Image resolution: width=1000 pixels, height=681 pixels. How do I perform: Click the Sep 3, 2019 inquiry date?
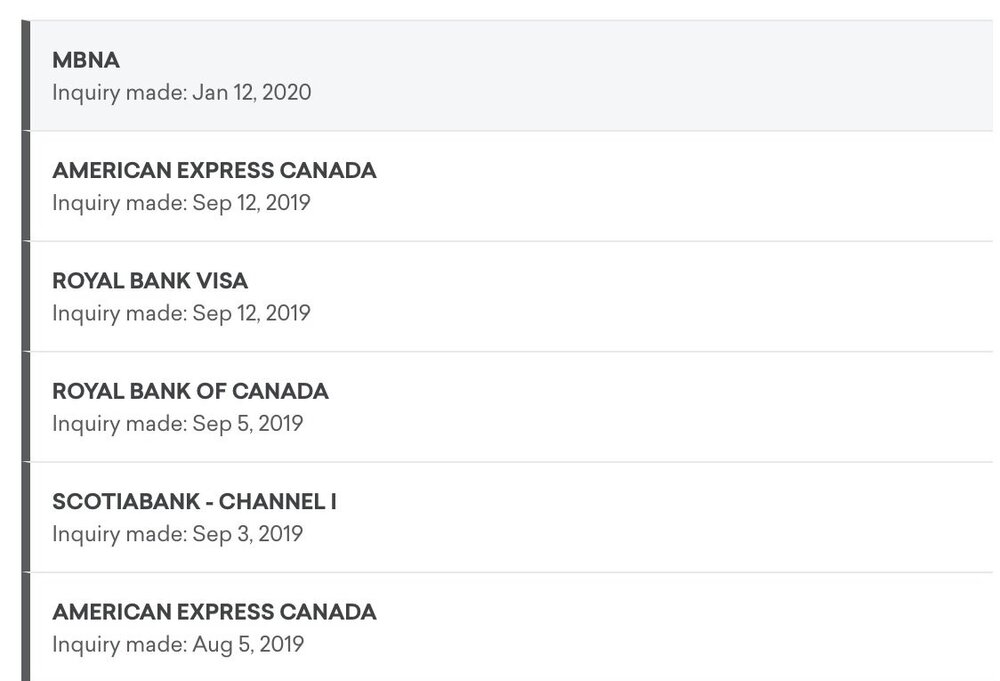pyautogui.click(x=177, y=534)
